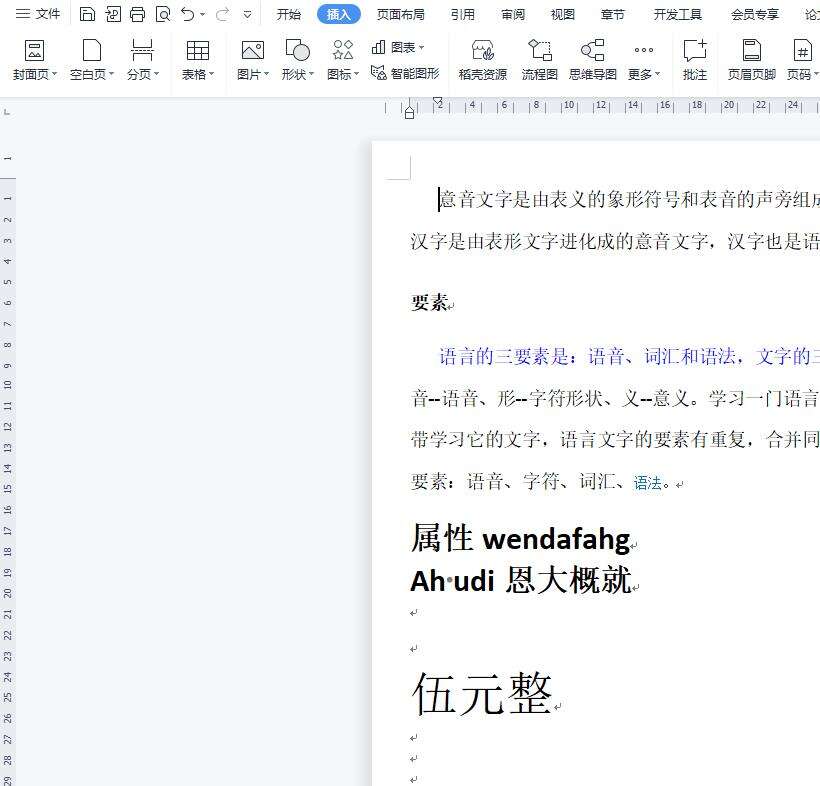
Task: Click the 流程图 flowchart icon
Action: 540,60
